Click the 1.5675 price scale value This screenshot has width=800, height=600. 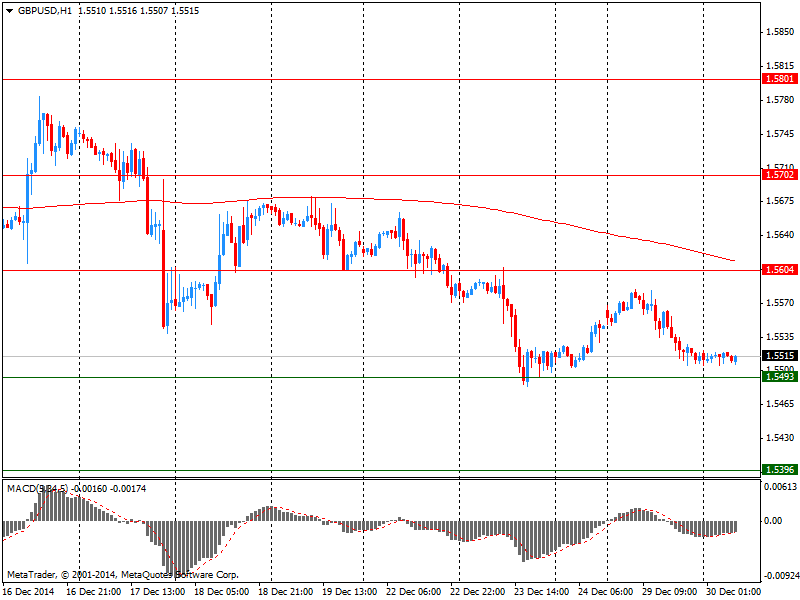pos(780,201)
